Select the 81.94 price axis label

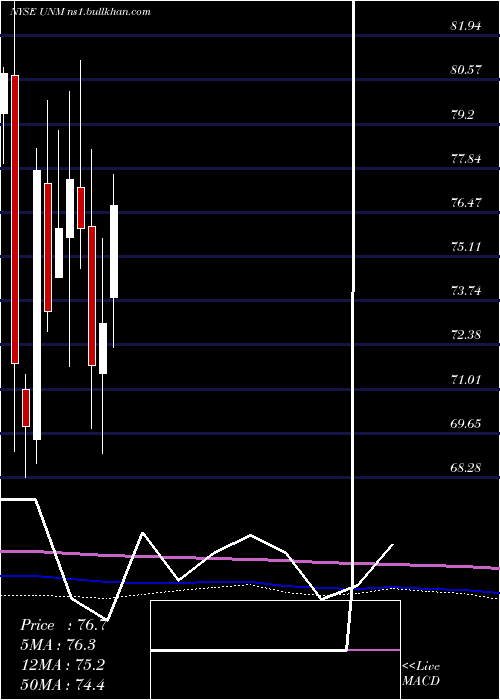tap(466, 26)
